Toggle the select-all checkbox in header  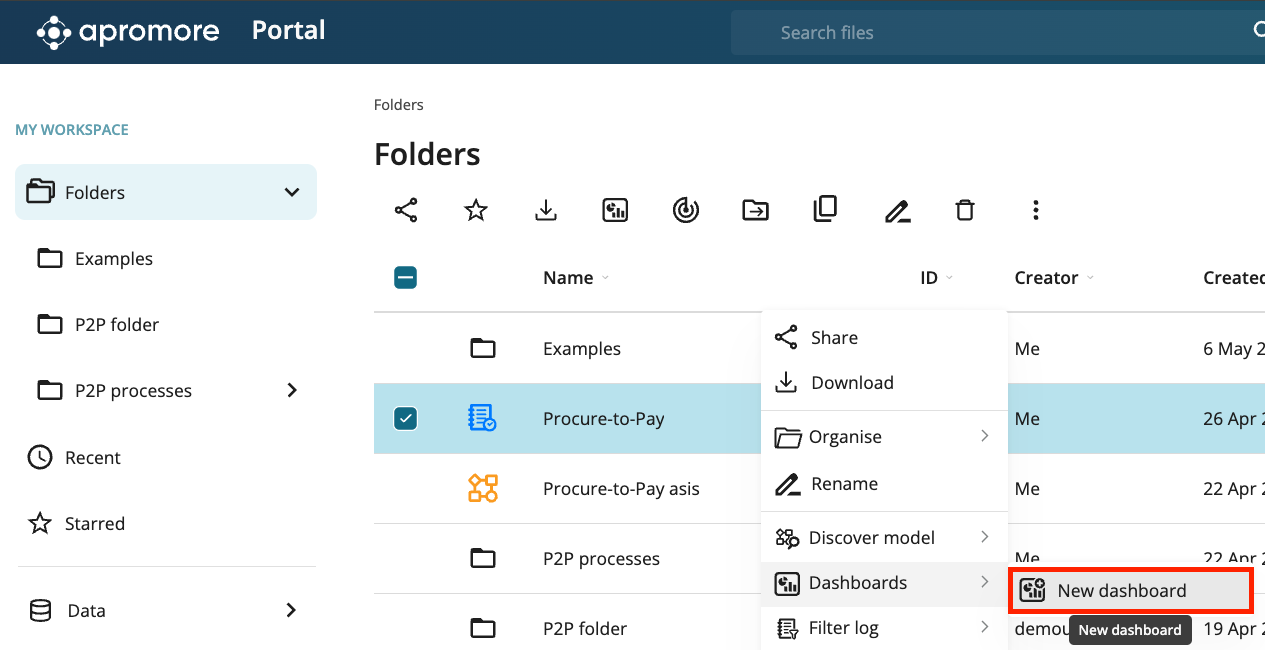(405, 278)
